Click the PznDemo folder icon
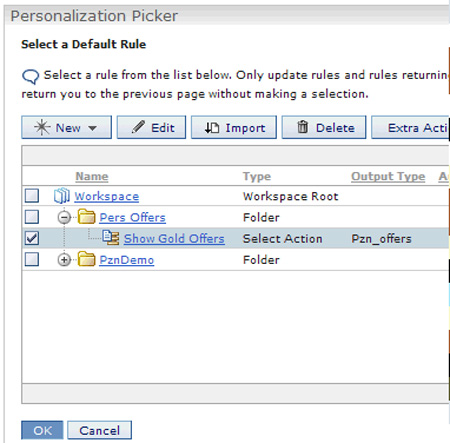 tap(87, 259)
